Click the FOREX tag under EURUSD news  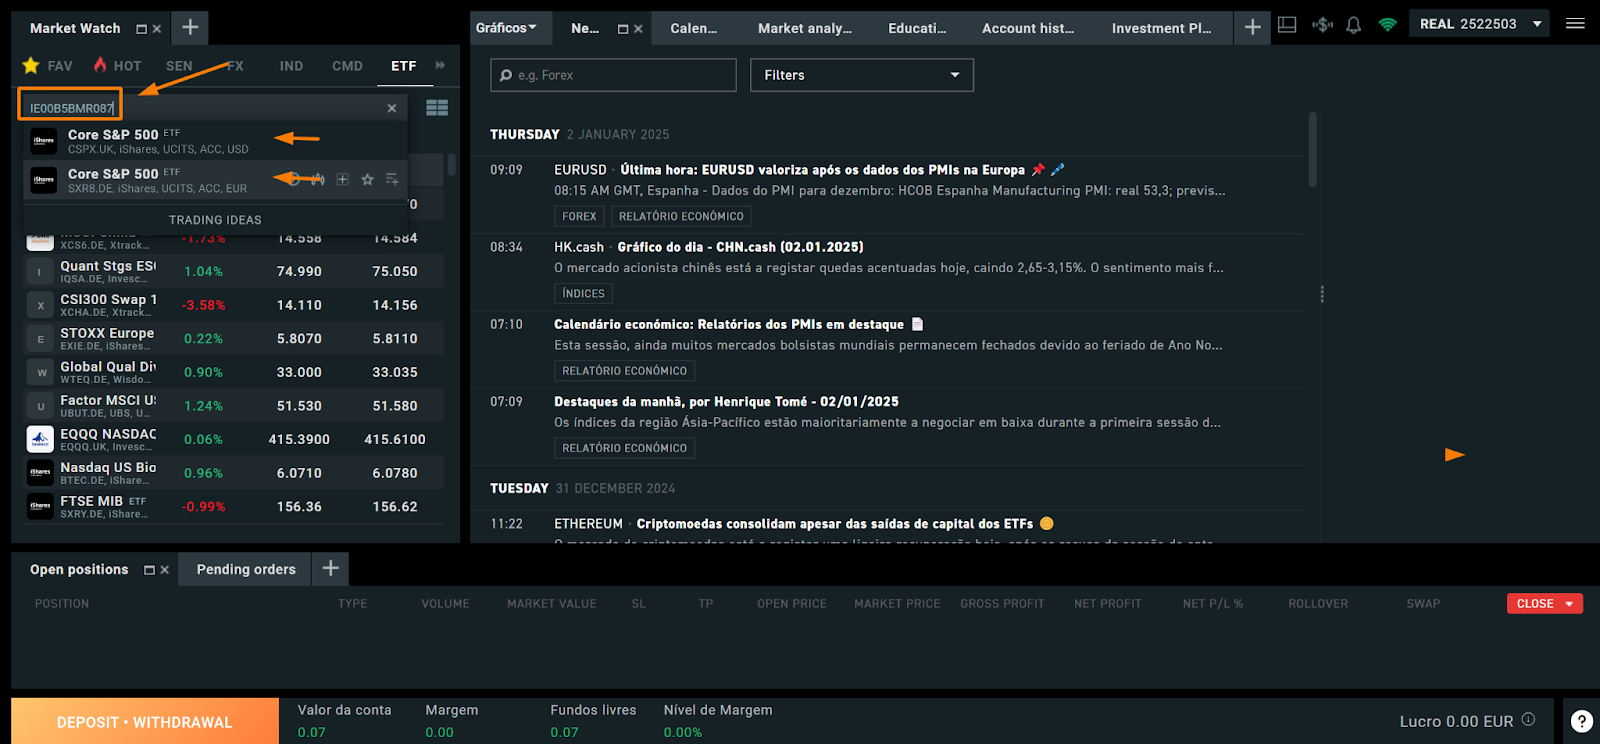[579, 216]
